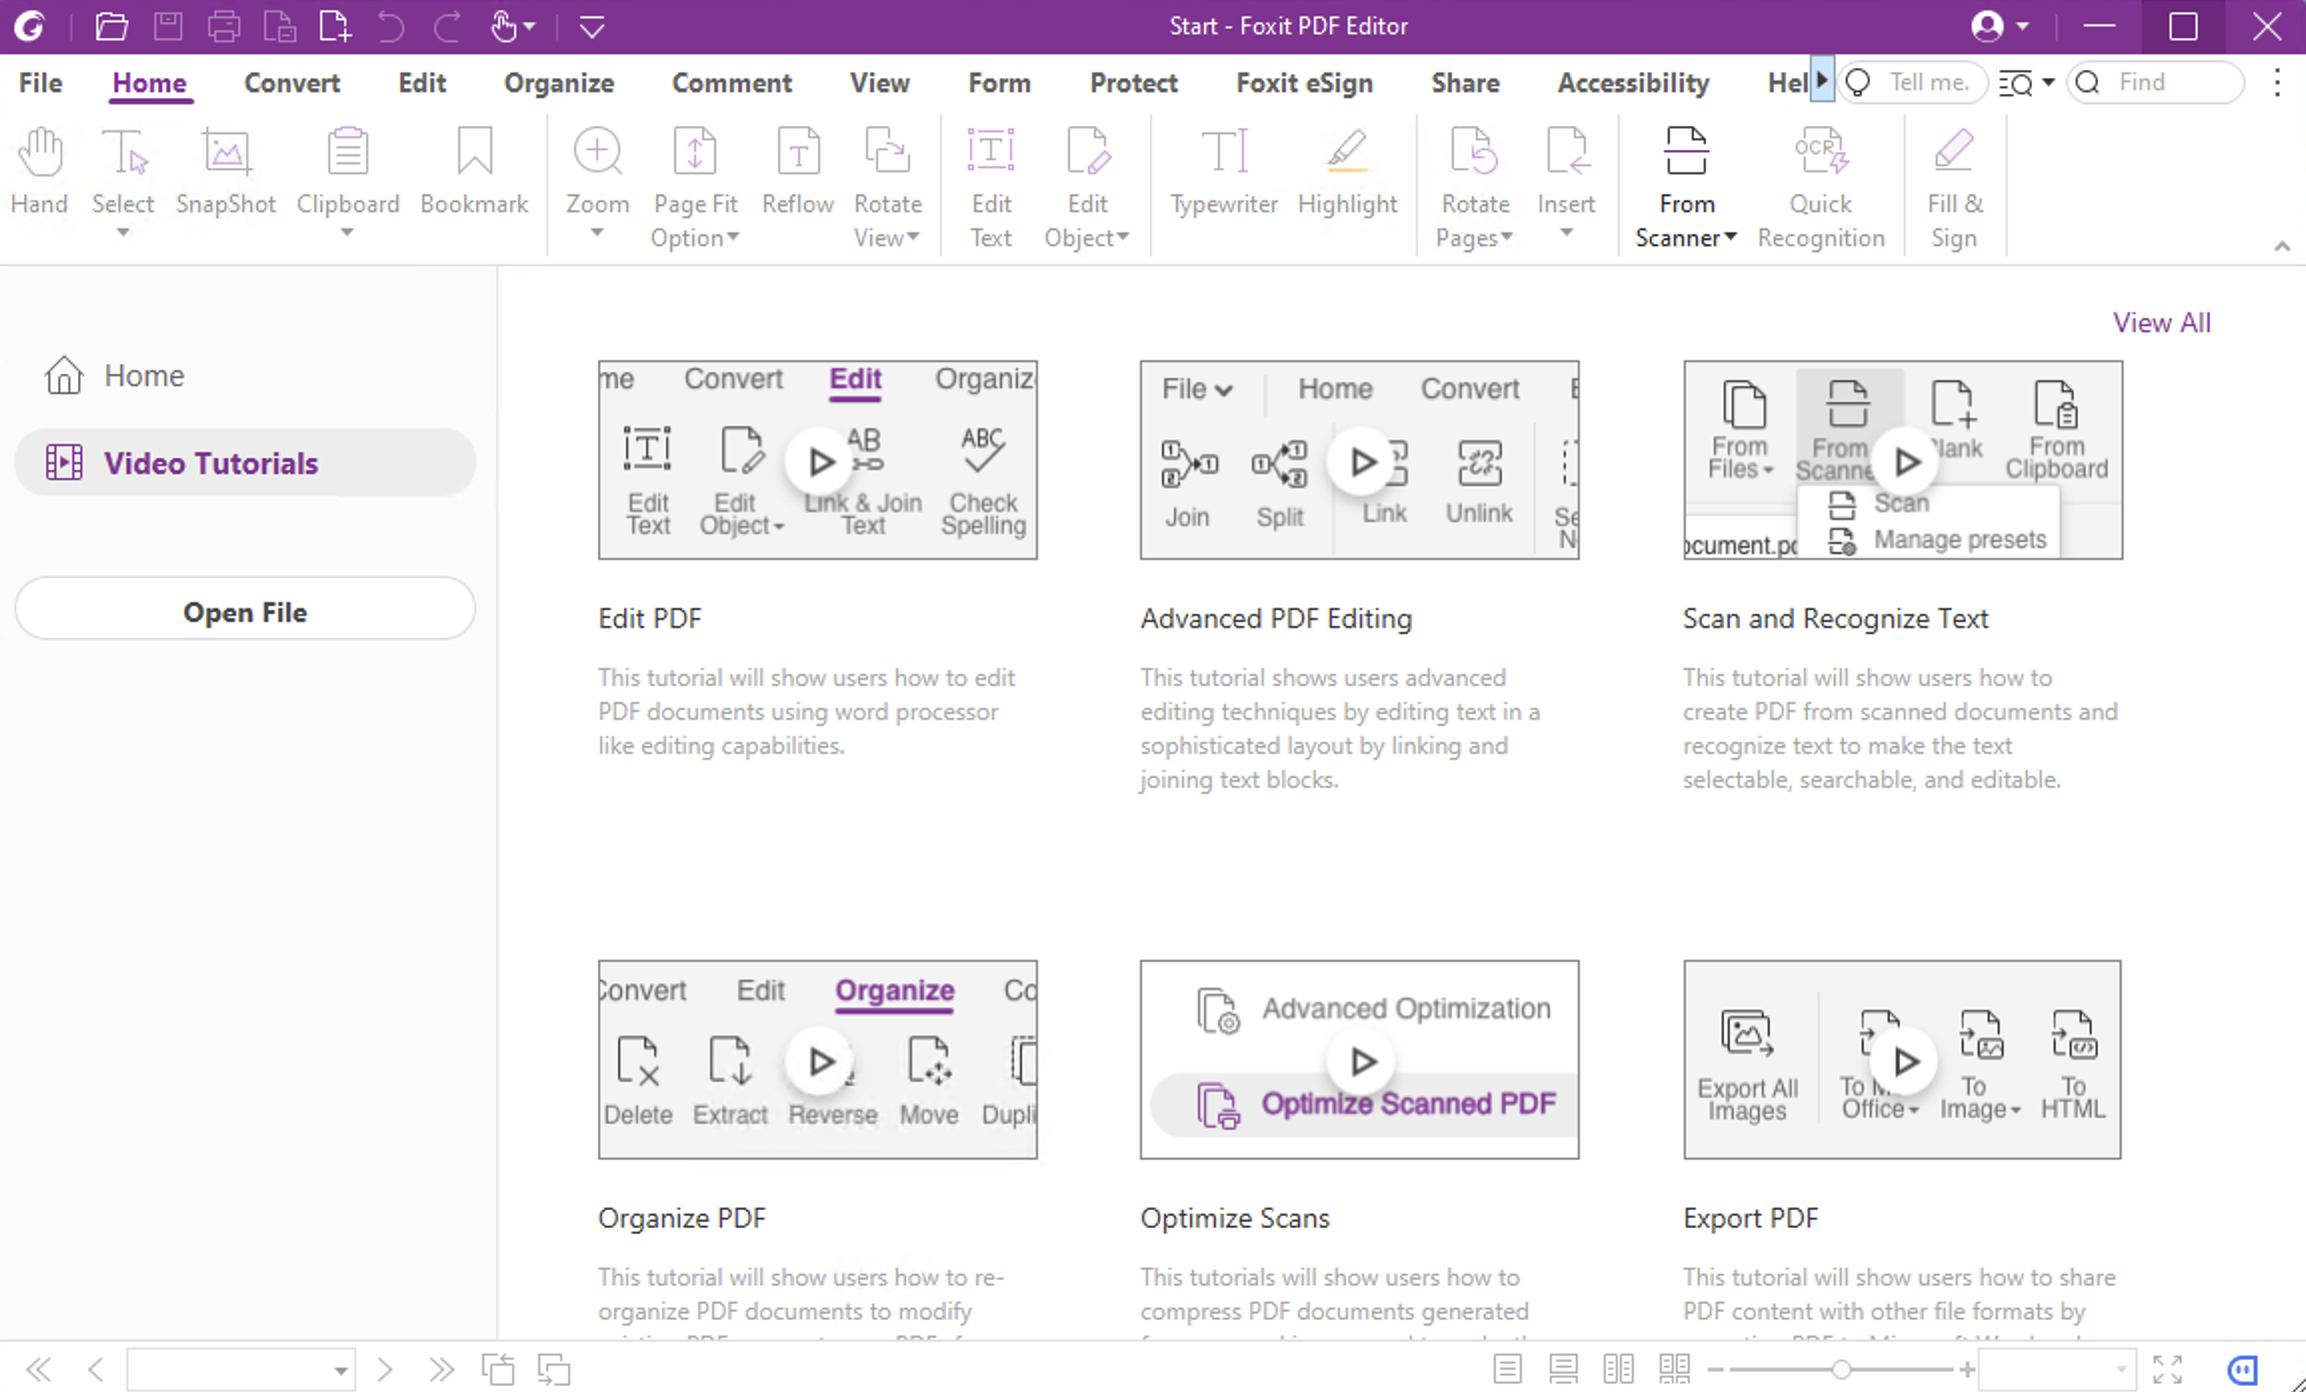This screenshot has width=2306, height=1392.
Task: Open the Accessibility tab
Action: click(1634, 83)
